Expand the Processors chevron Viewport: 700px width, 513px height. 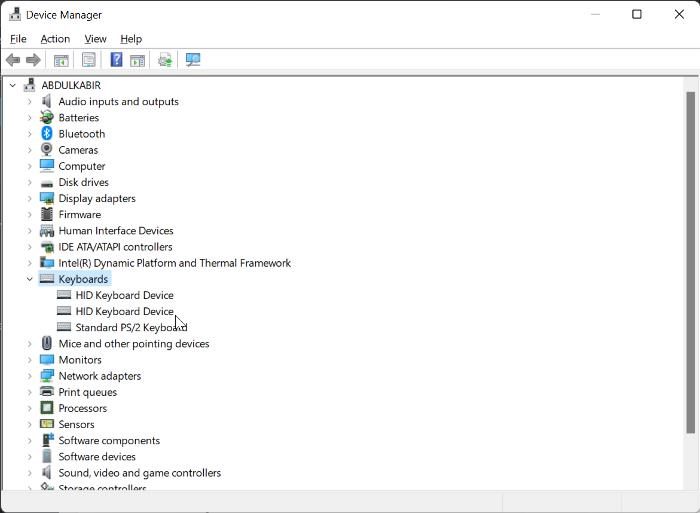coord(29,408)
